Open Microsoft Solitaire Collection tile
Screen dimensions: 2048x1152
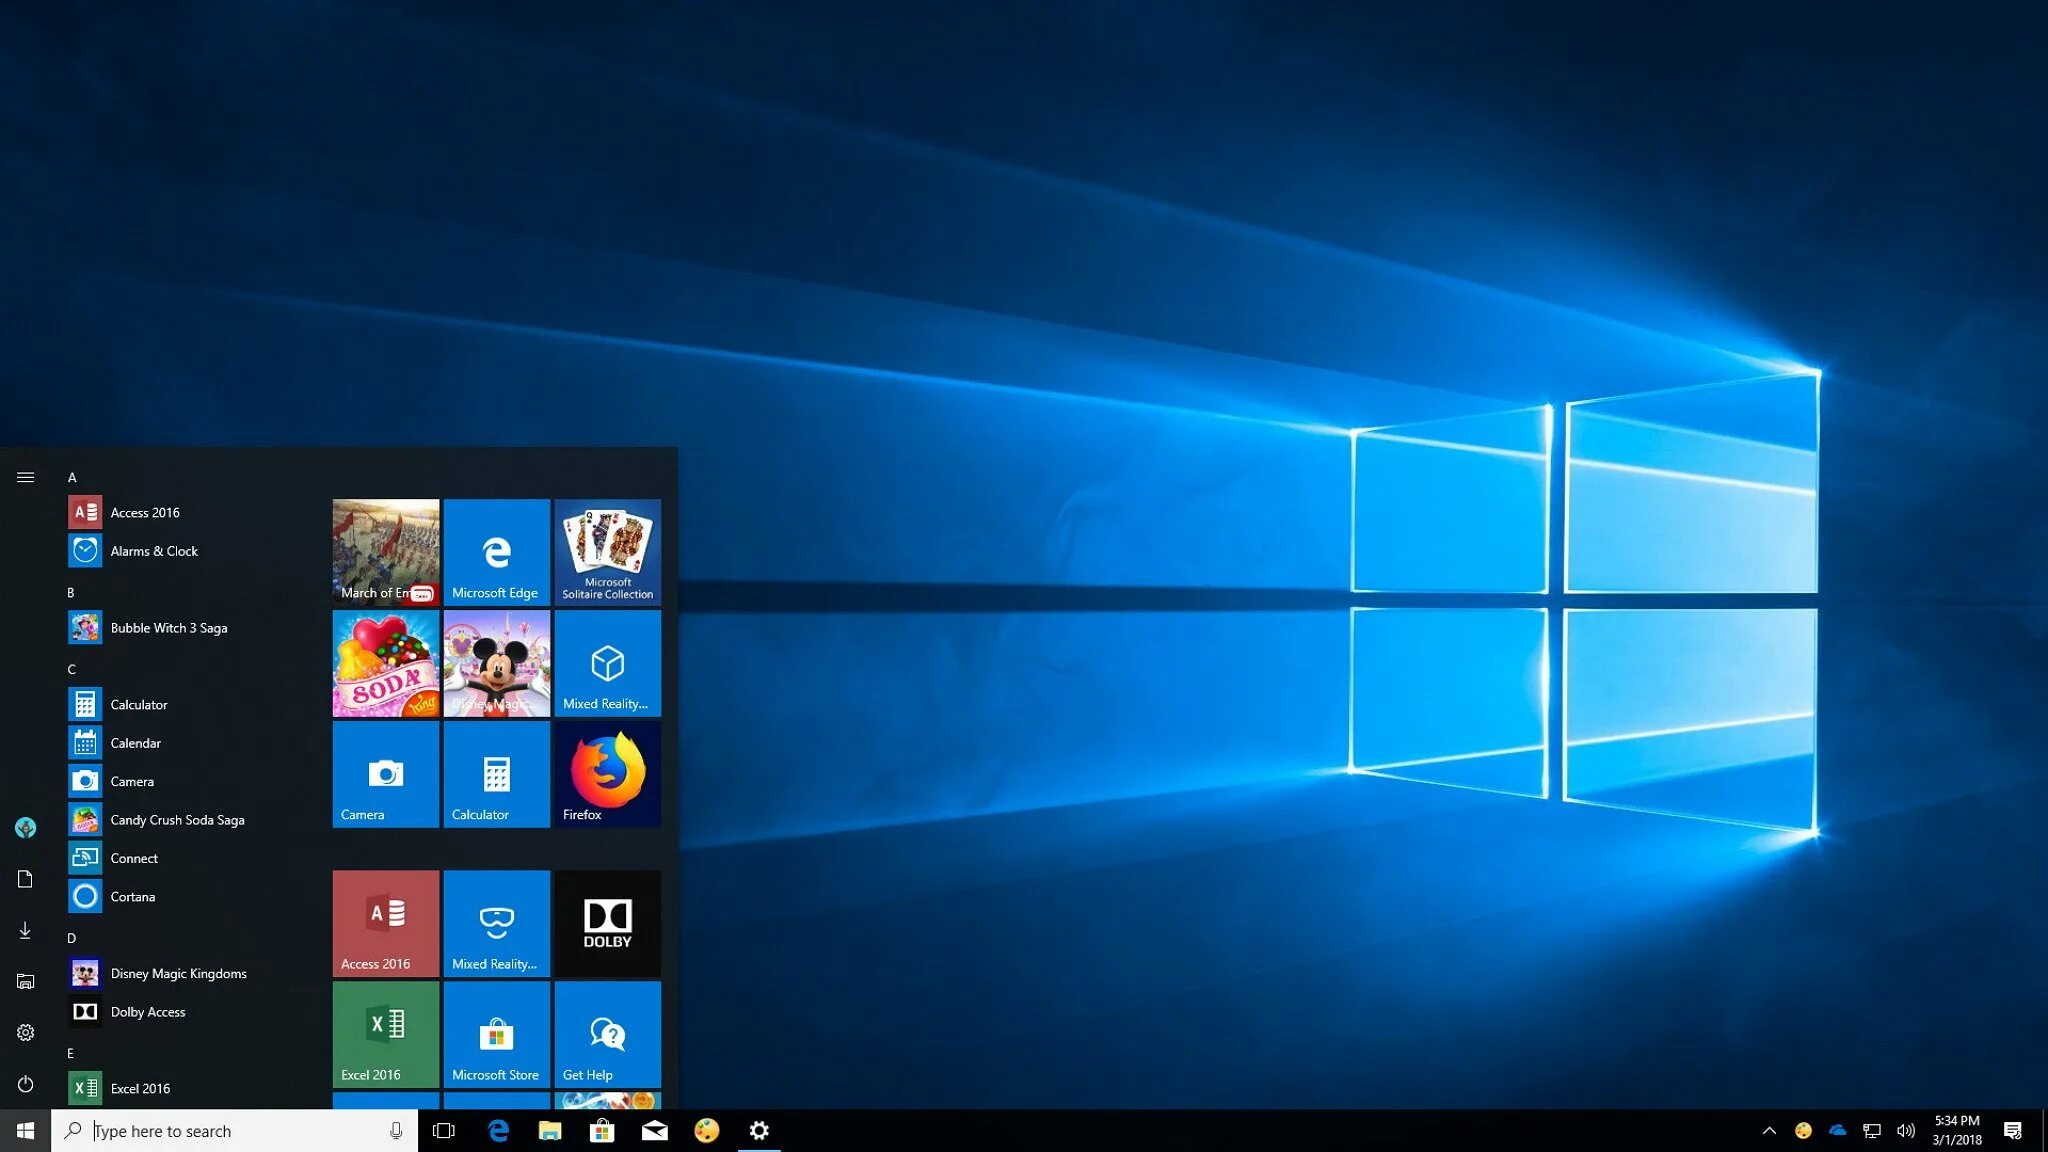pyautogui.click(x=606, y=550)
